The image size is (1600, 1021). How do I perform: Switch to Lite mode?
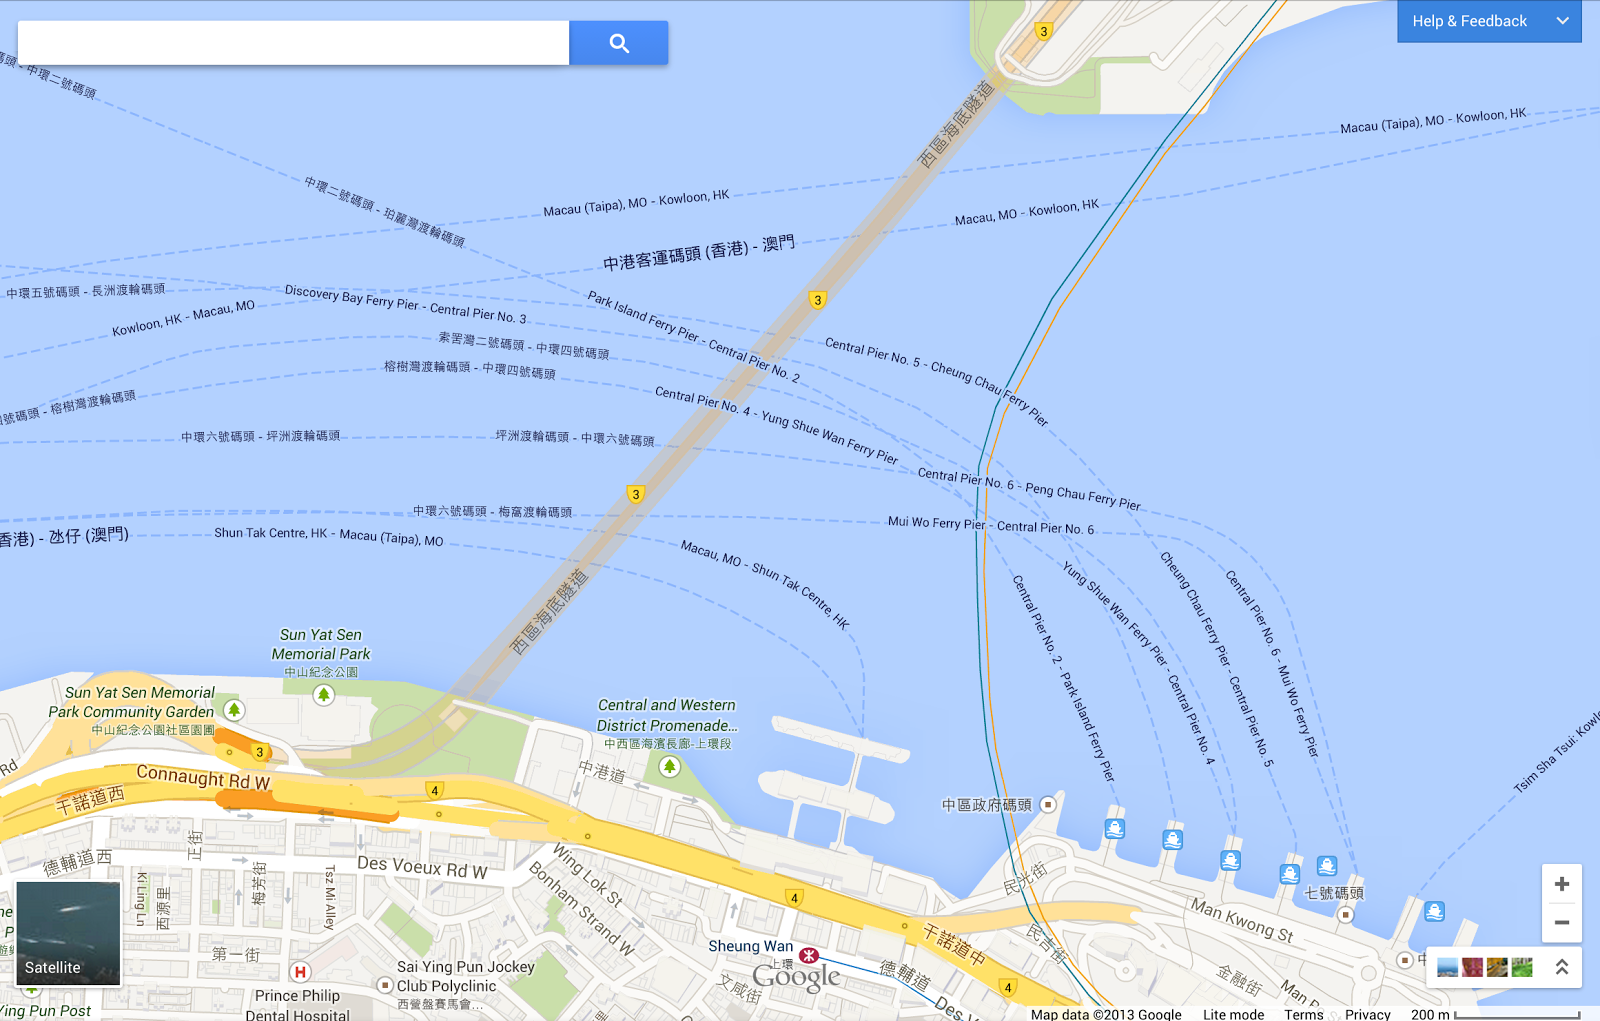point(1233,1014)
